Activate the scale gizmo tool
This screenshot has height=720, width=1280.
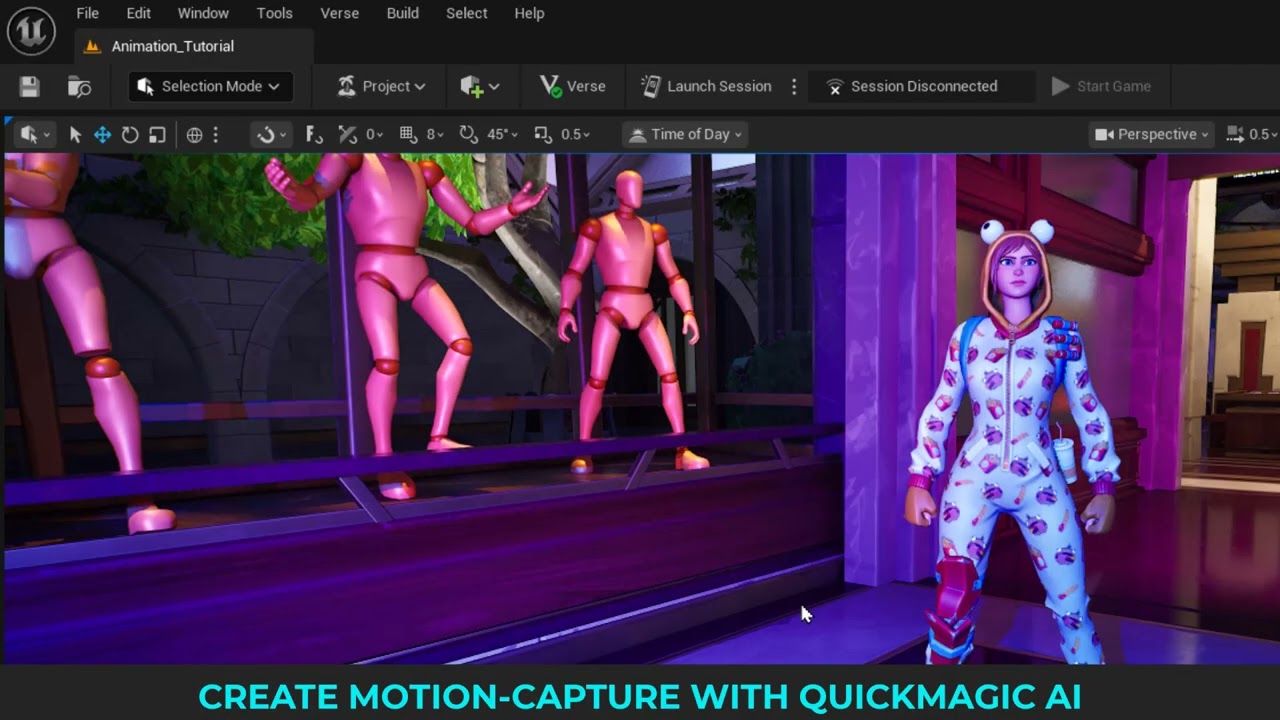(157, 135)
